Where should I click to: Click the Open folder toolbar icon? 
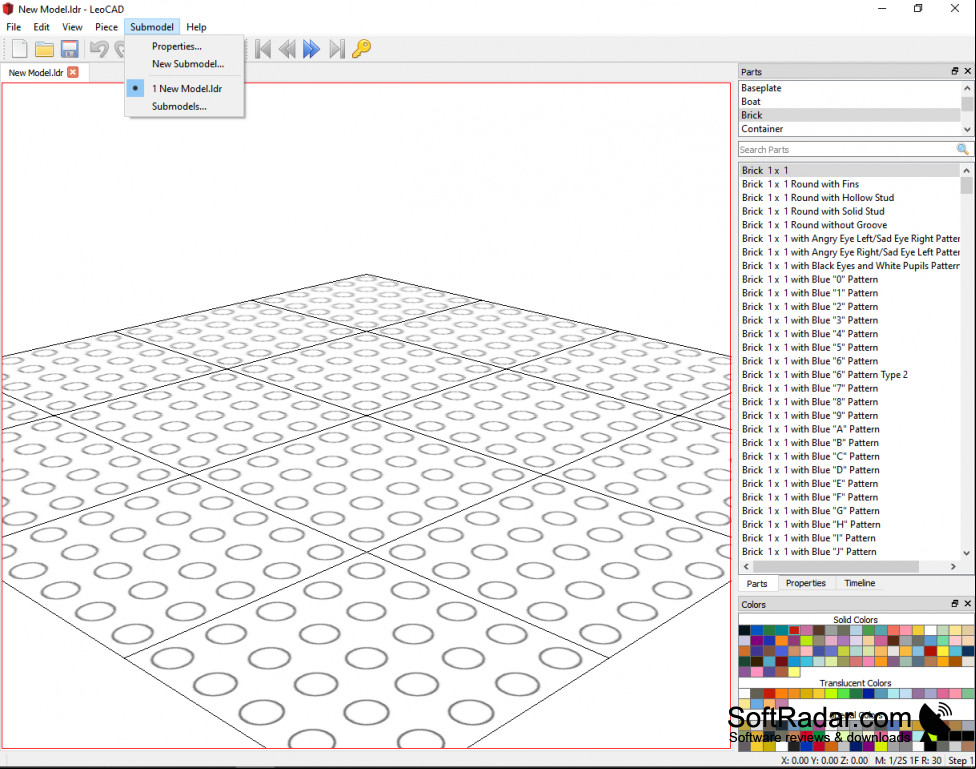click(44, 49)
